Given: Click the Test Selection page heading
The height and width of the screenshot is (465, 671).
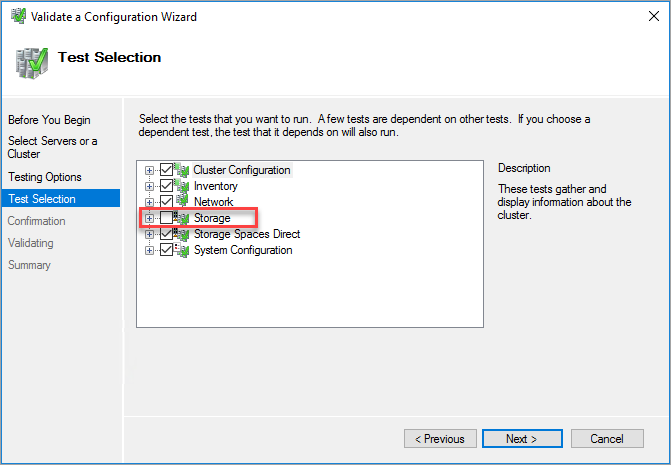Looking at the screenshot, I should [x=110, y=57].
